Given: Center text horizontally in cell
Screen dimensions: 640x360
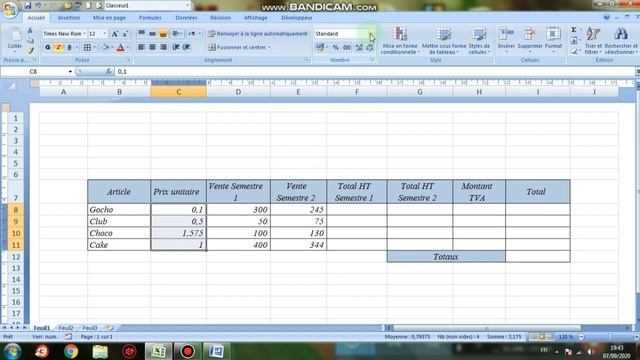Looking at the screenshot, I should 152,47.
